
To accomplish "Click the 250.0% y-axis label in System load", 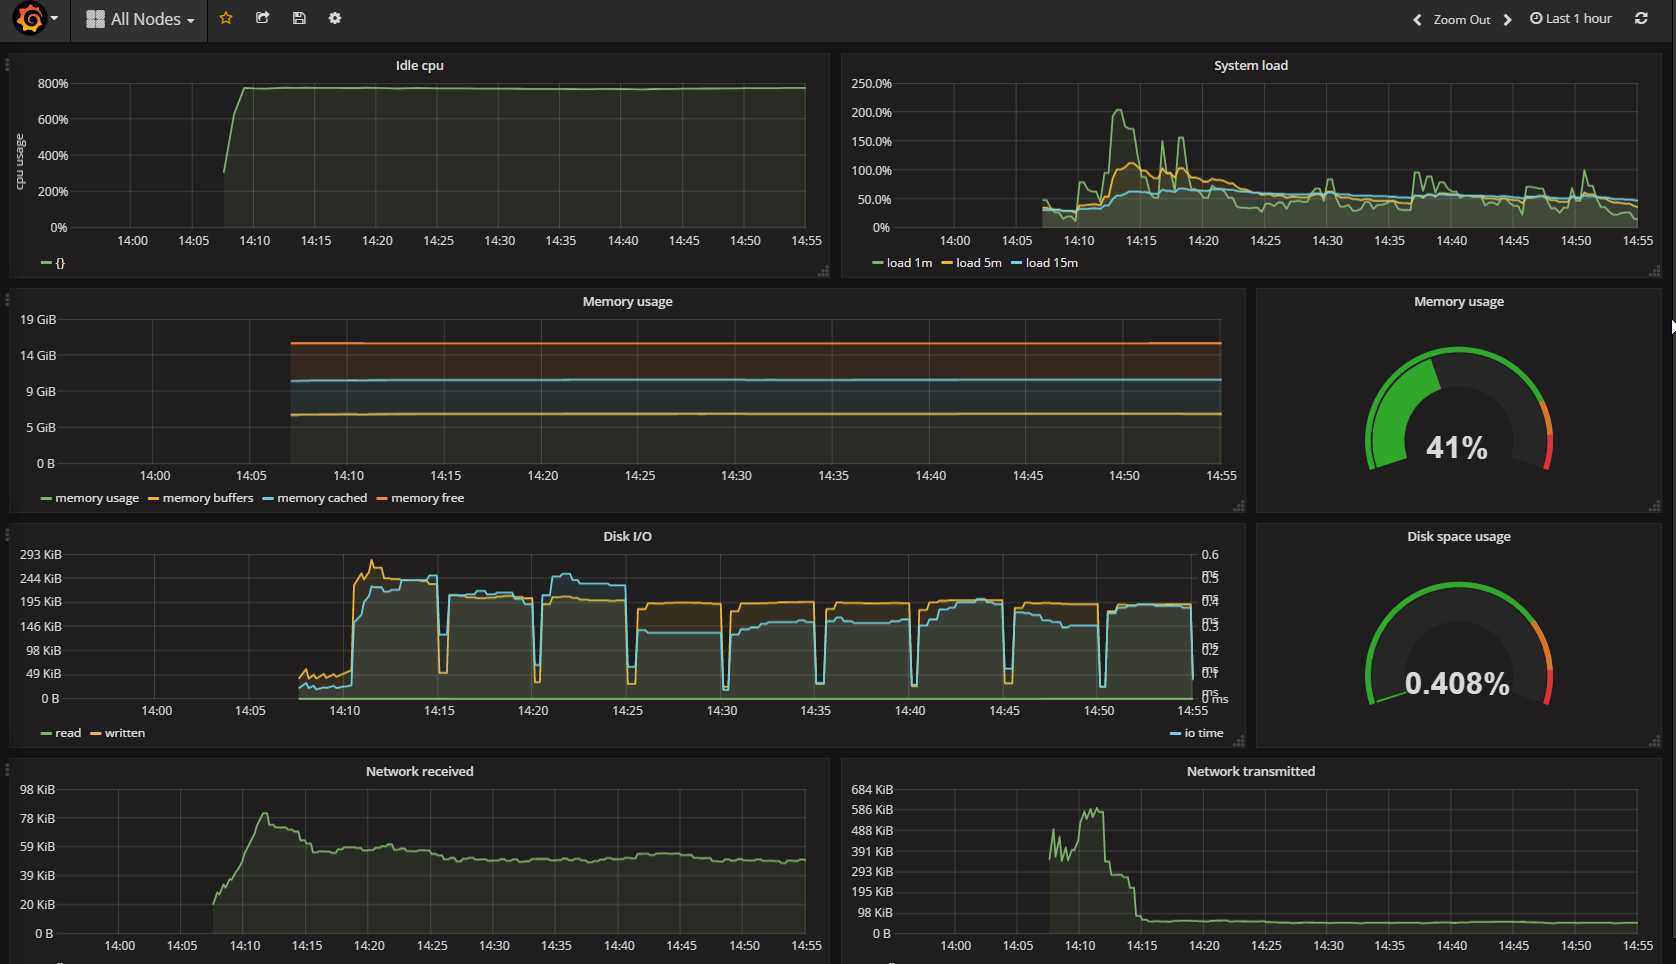I will (871, 84).
